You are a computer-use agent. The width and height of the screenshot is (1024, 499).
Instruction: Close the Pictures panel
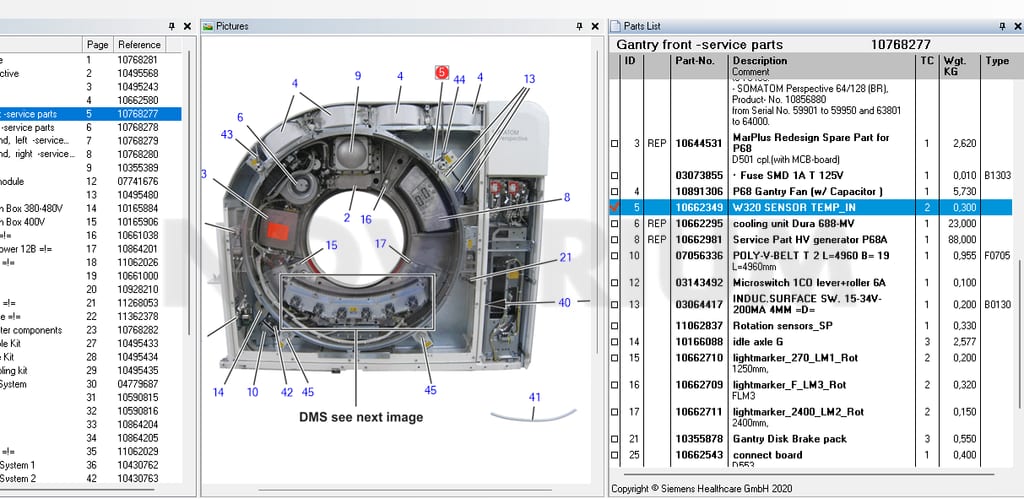pyautogui.click(x=595, y=26)
